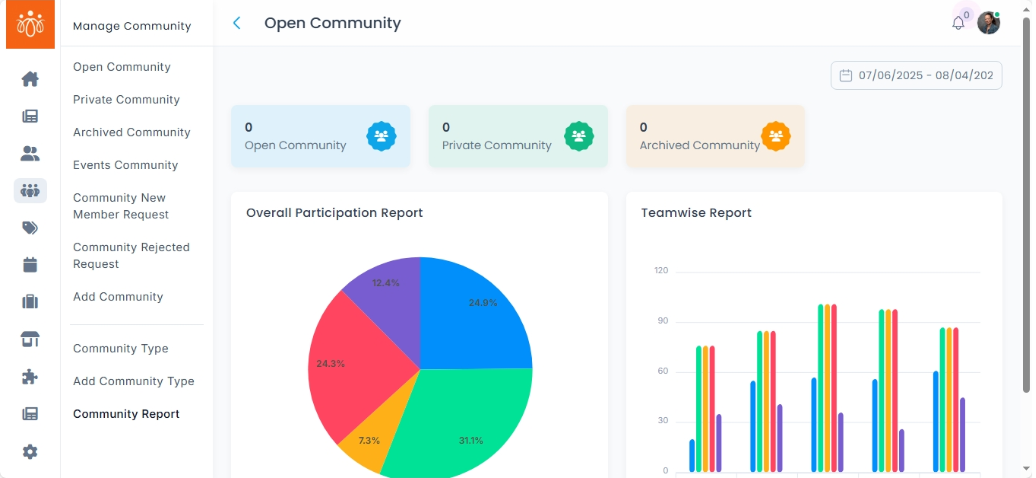This screenshot has width=1036, height=478.
Task: Open the users icon in sidebar
Action: coord(30,154)
